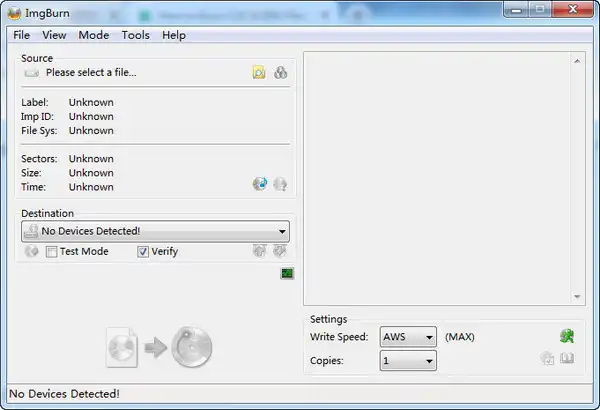Click the browse for file folder icon
600x410 pixels.
tap(259, 72)
